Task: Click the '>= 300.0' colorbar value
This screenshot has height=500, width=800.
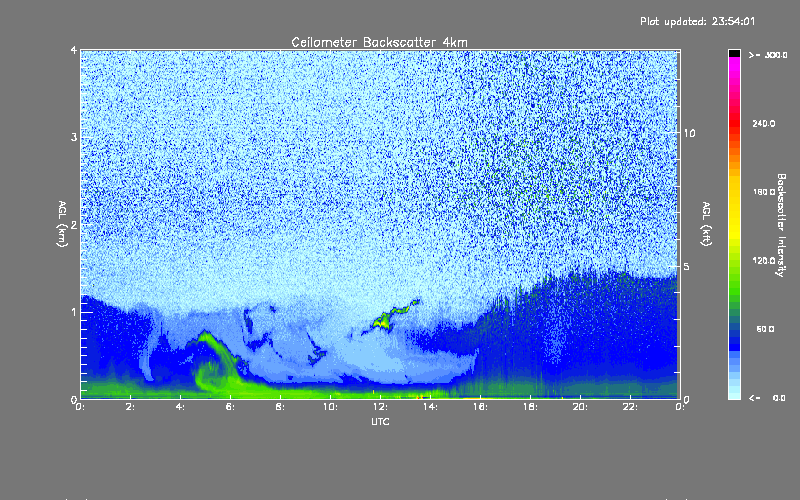Action: [x=768, y=55]
